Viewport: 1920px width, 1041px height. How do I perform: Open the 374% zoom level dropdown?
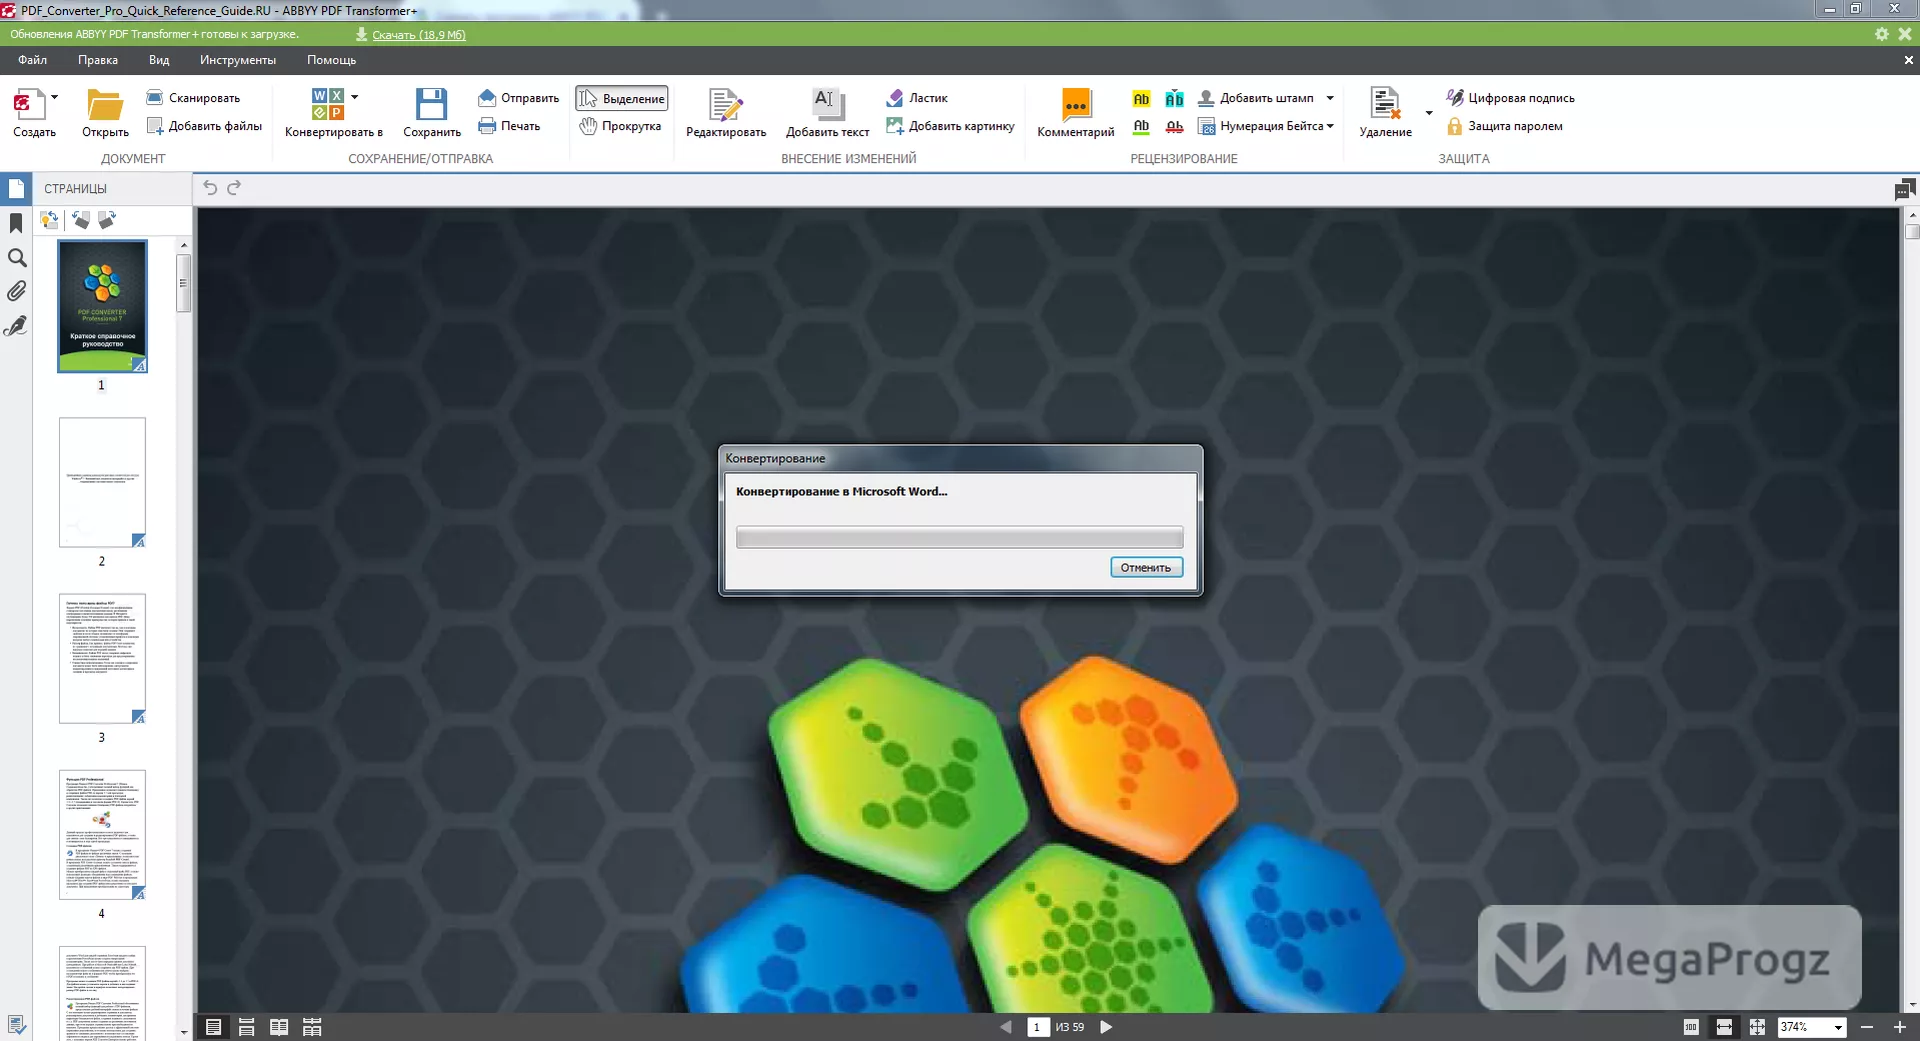pyautogui.click(x=1837, y=1027)
